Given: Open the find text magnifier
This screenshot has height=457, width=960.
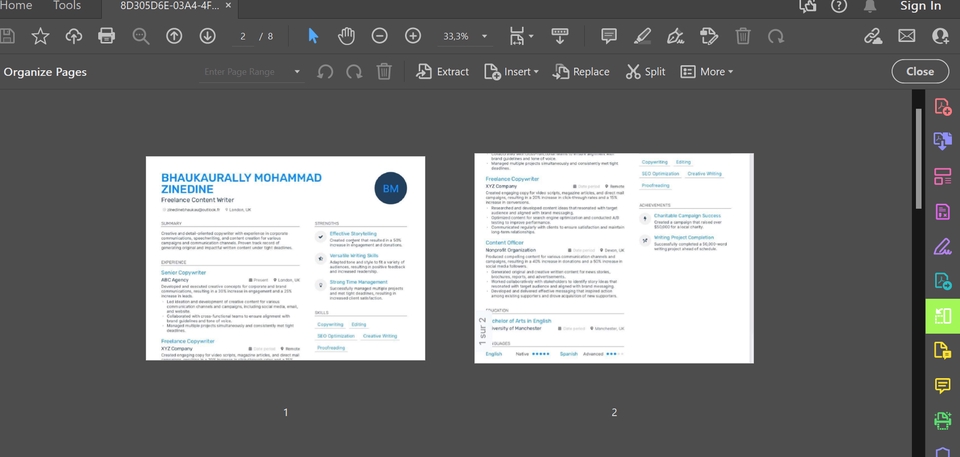Looking at the screenshot, I should [x=141, y=36].
